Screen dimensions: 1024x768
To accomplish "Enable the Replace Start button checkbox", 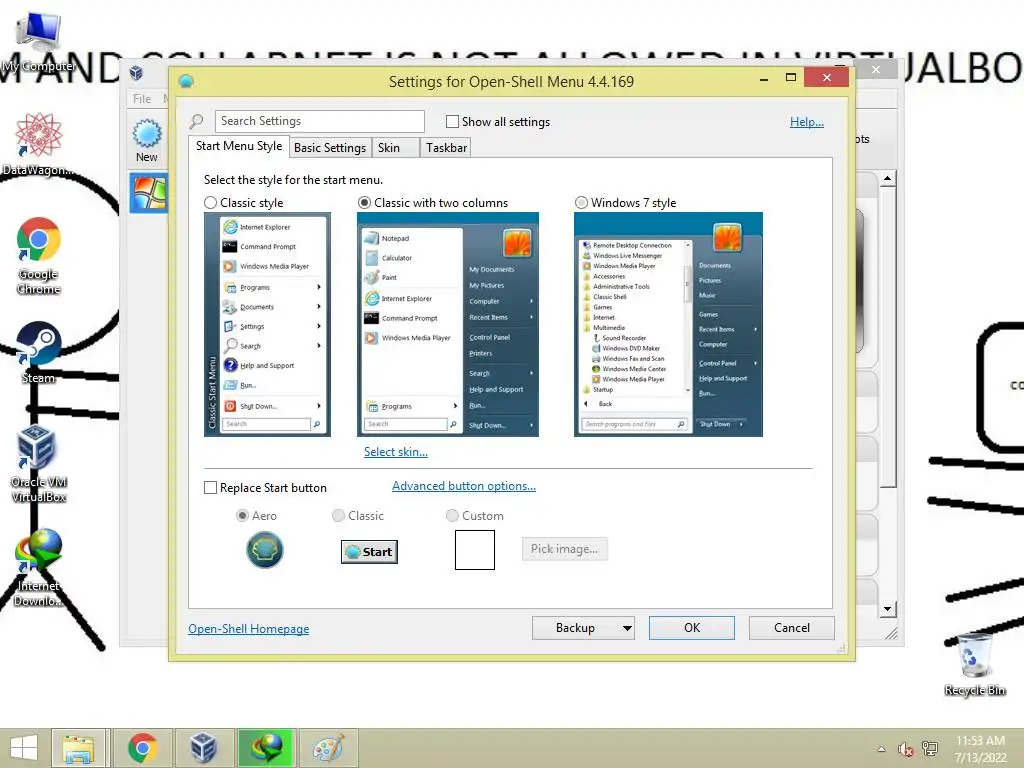I will pyautogui.click(x=210, y=488).
